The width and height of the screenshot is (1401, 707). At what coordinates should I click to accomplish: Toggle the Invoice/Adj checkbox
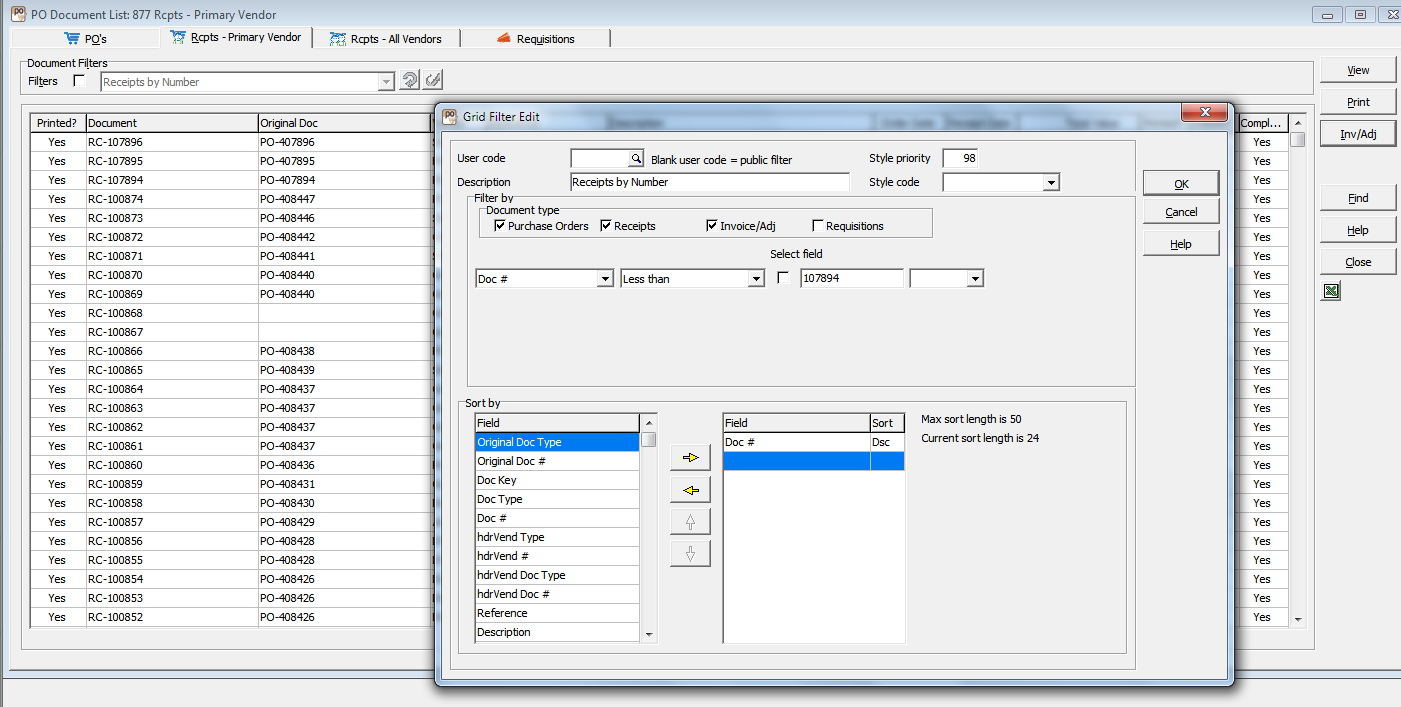[x=712, y=226]
